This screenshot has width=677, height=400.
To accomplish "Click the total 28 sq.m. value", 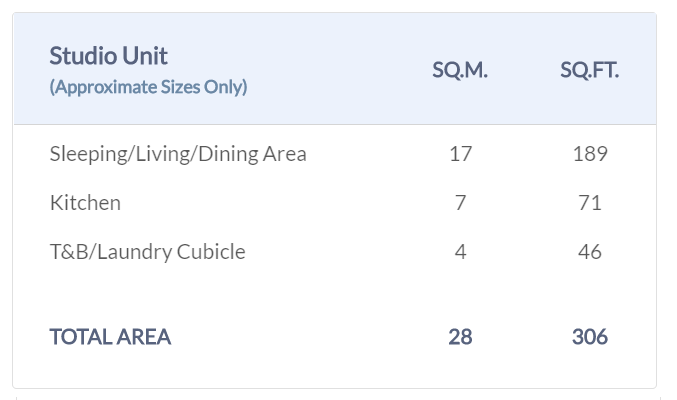I will point(460,337).
